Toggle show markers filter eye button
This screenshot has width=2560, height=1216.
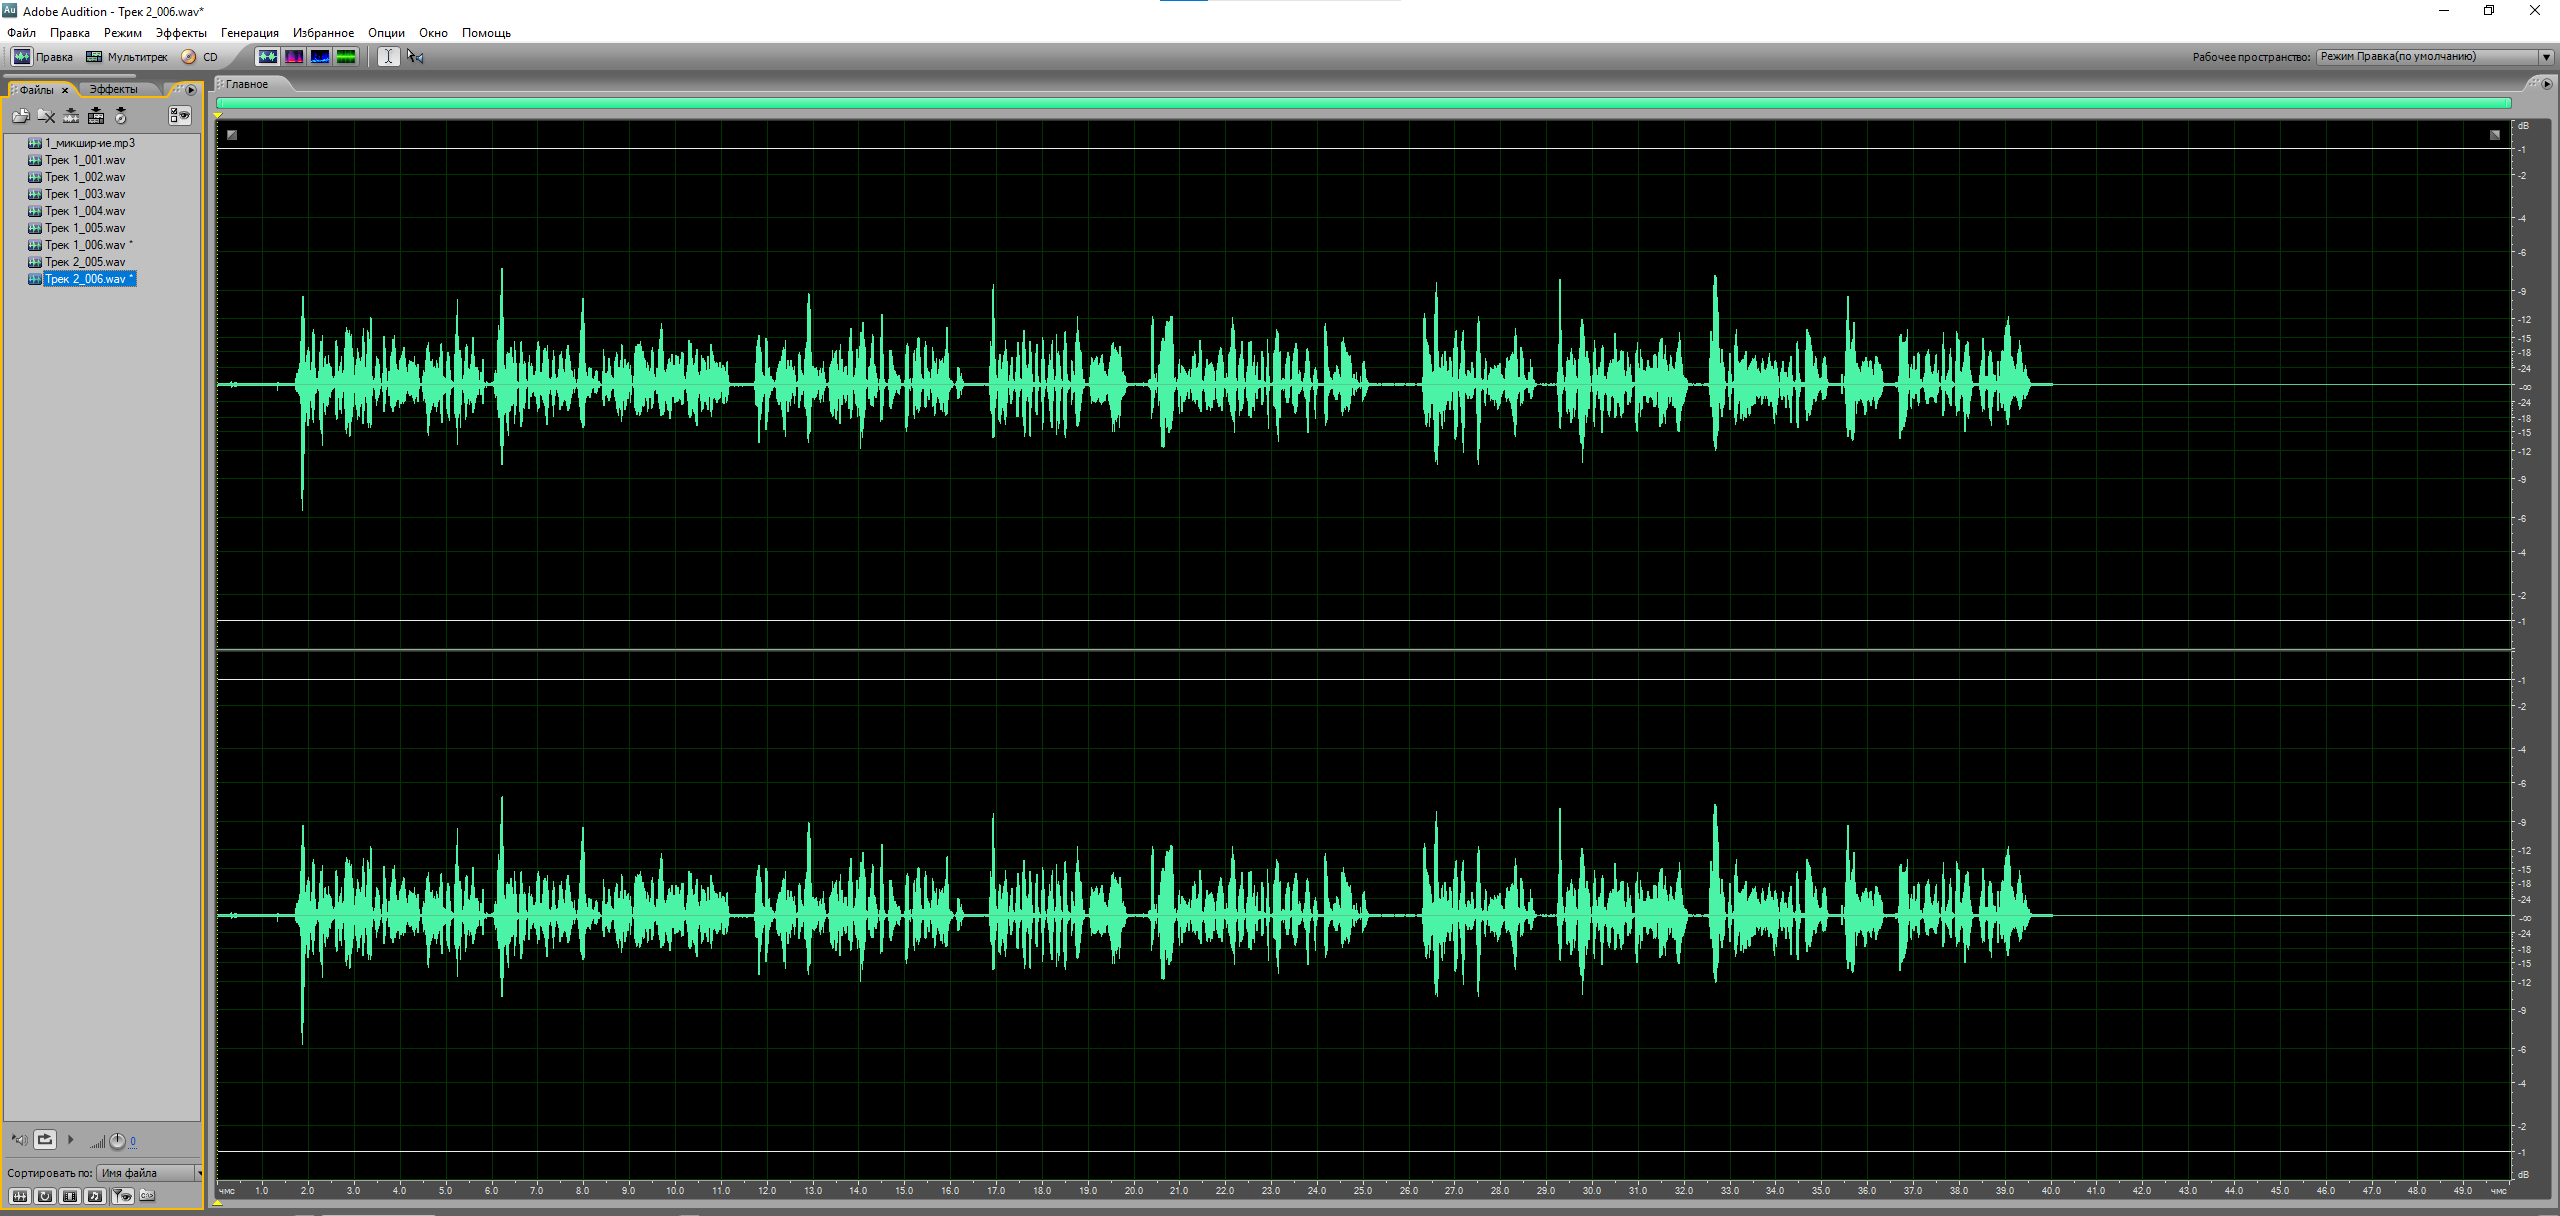(122, 1196)
